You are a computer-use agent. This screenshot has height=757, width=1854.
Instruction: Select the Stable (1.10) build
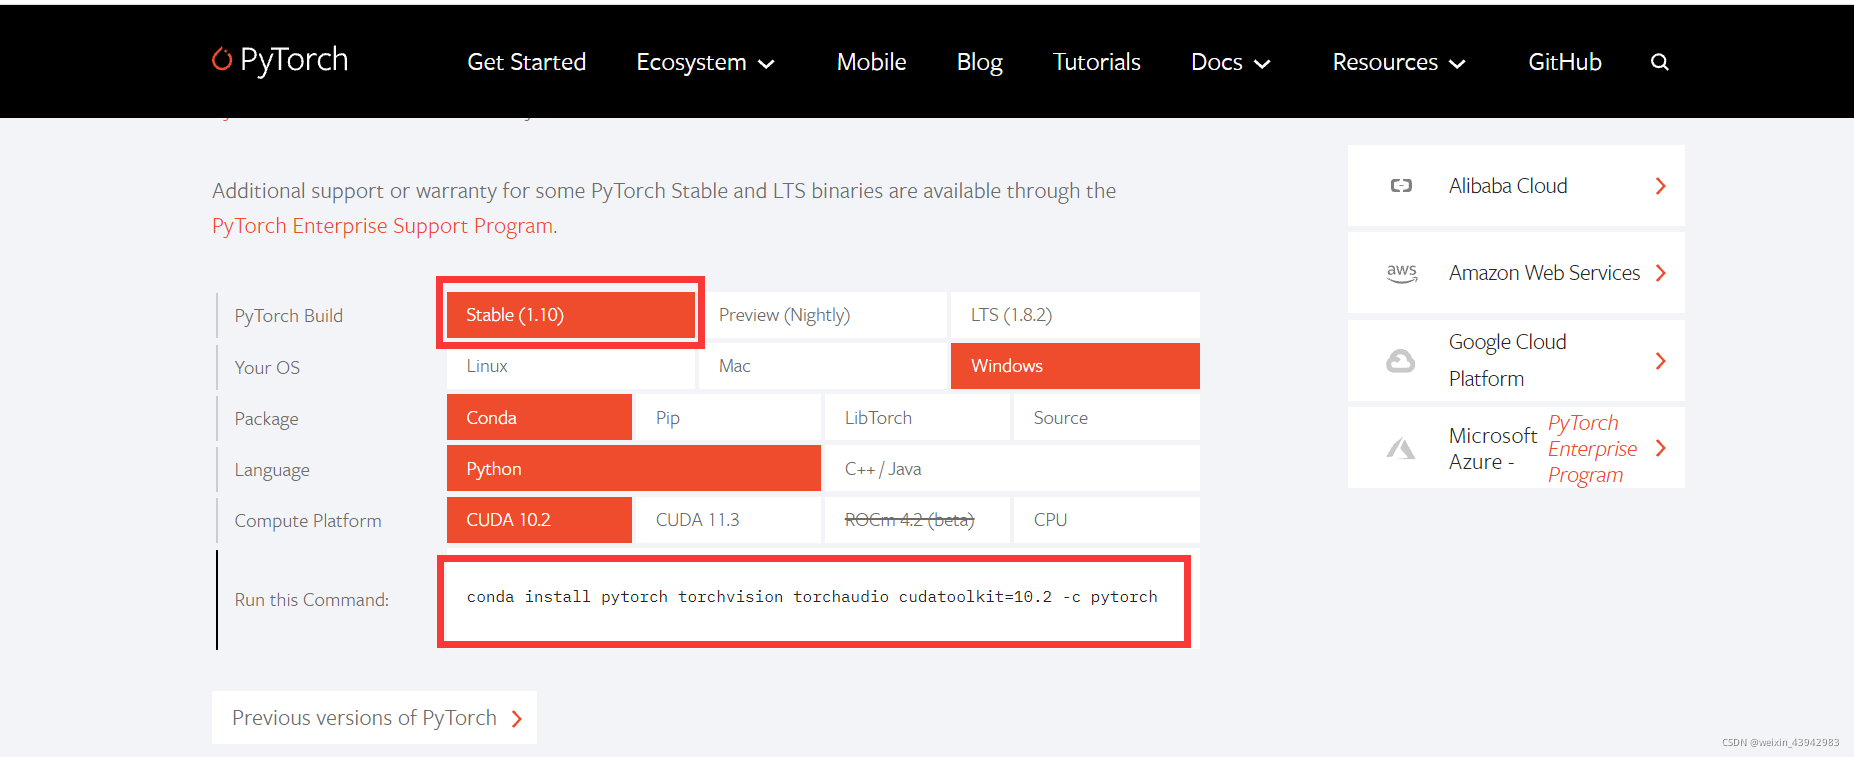[x=571, y=315]
